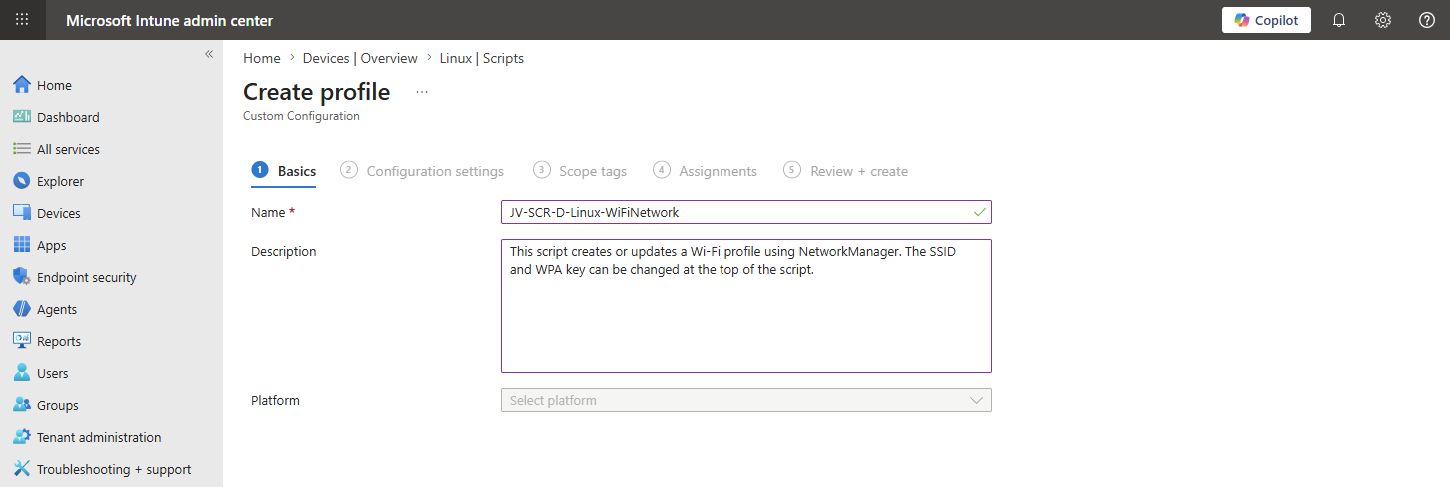This screenshot has width=1450, height=487.
Task: Open the app launcher waffle icon
Action: pos(22,20)
